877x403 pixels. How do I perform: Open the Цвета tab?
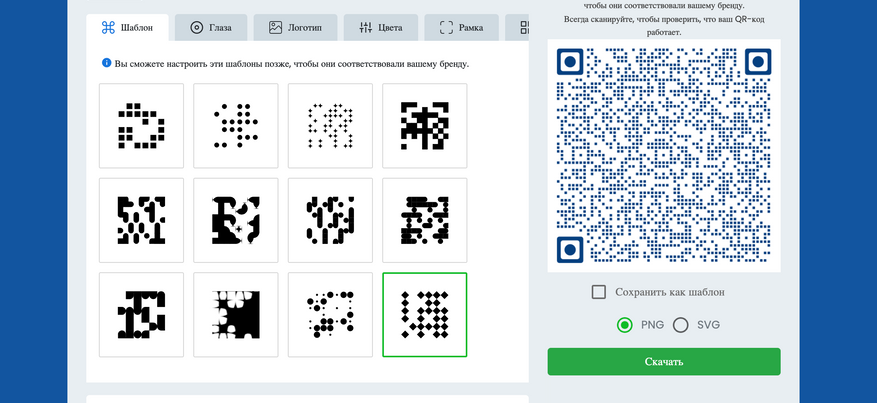[x=380, y=28]
